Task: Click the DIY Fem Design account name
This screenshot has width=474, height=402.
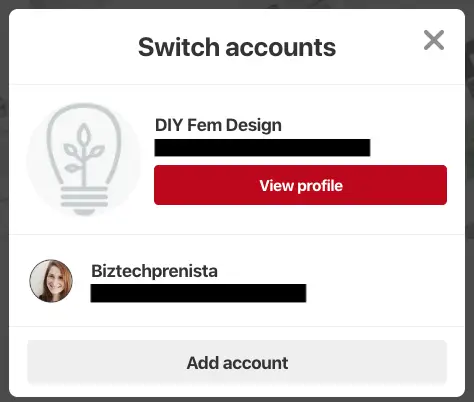Action: [x=218, y=125]
